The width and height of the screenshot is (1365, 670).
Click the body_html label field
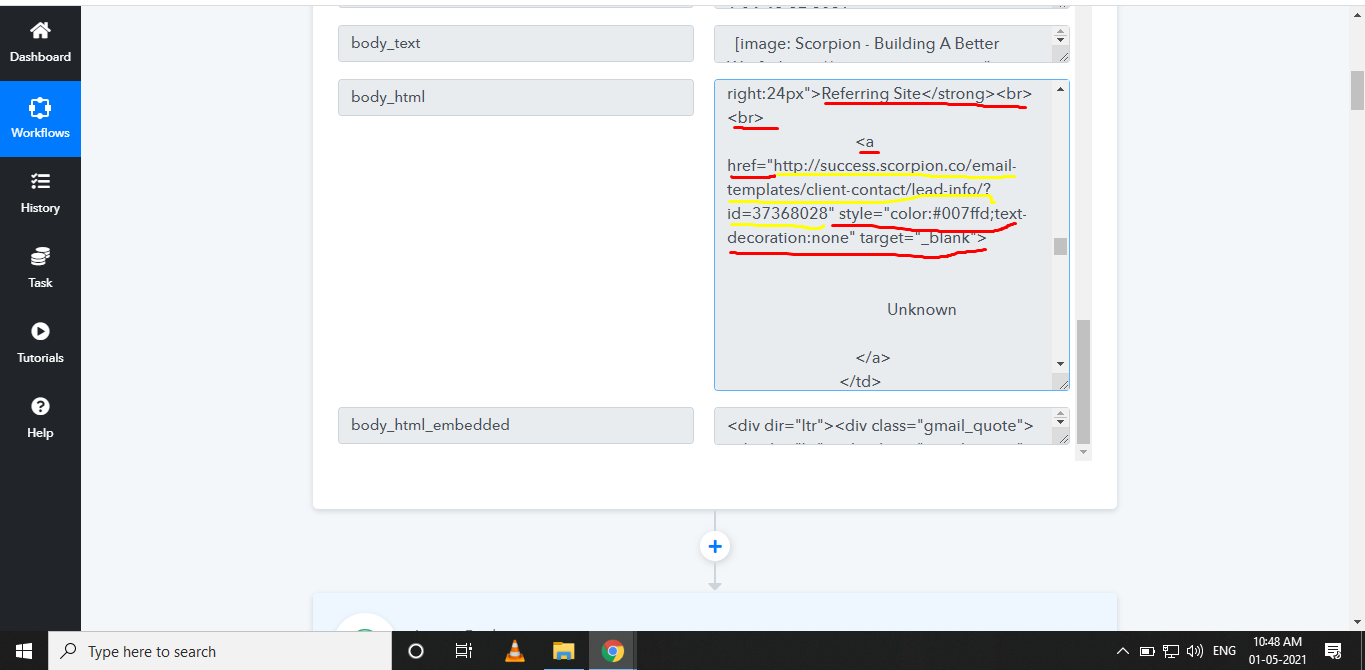click(516, 97)
